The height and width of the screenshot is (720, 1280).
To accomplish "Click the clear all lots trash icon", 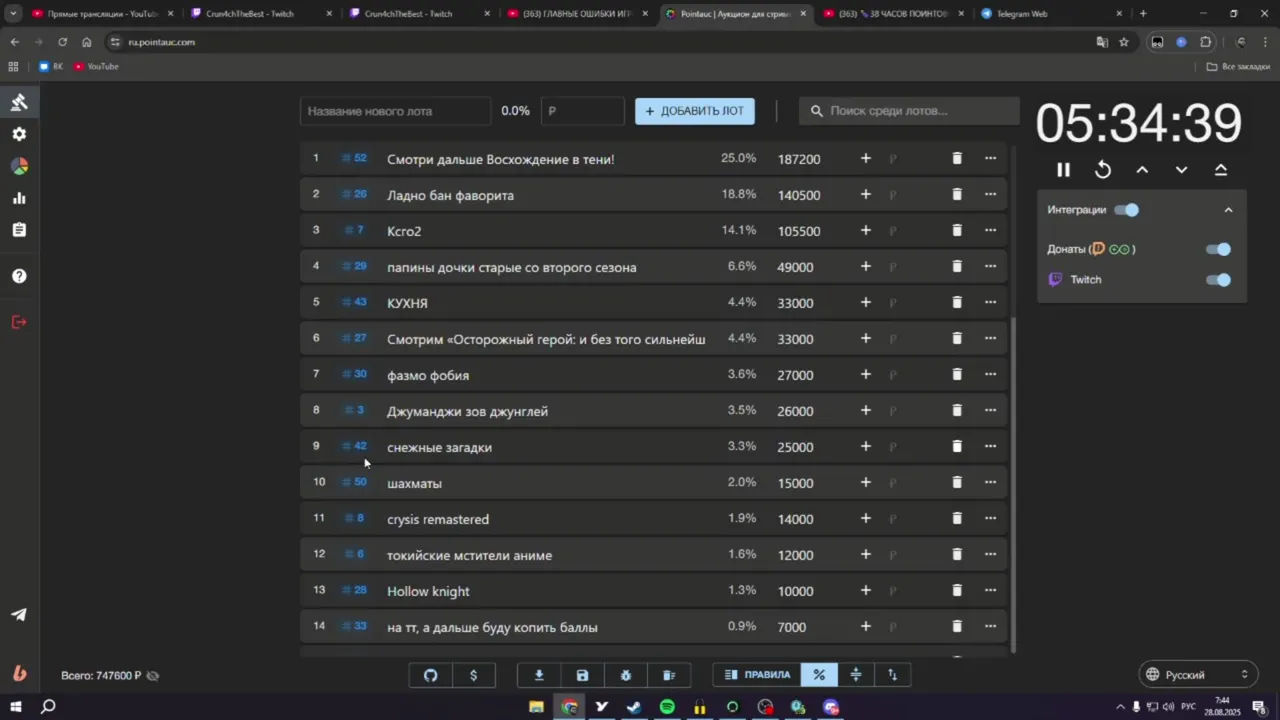I will pos(669,675).
